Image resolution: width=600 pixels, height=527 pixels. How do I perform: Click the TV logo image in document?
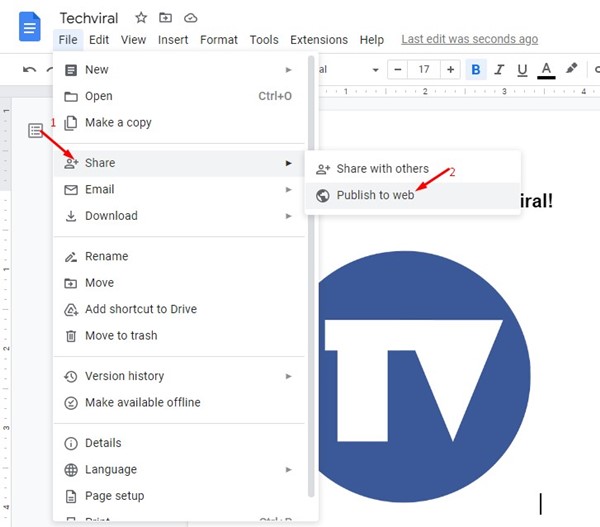point(424,377)
